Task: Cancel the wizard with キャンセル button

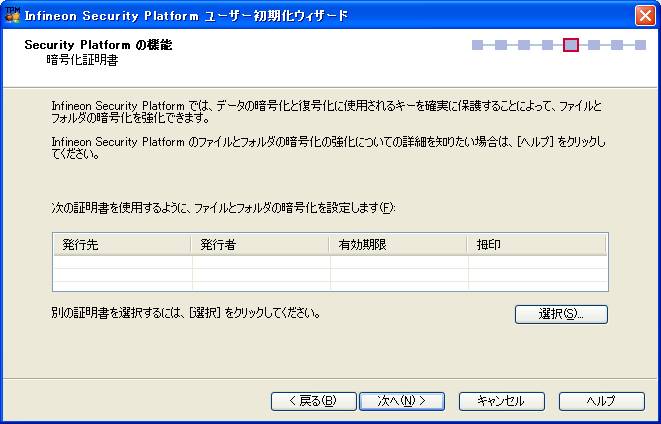Action: pos(502,401)
